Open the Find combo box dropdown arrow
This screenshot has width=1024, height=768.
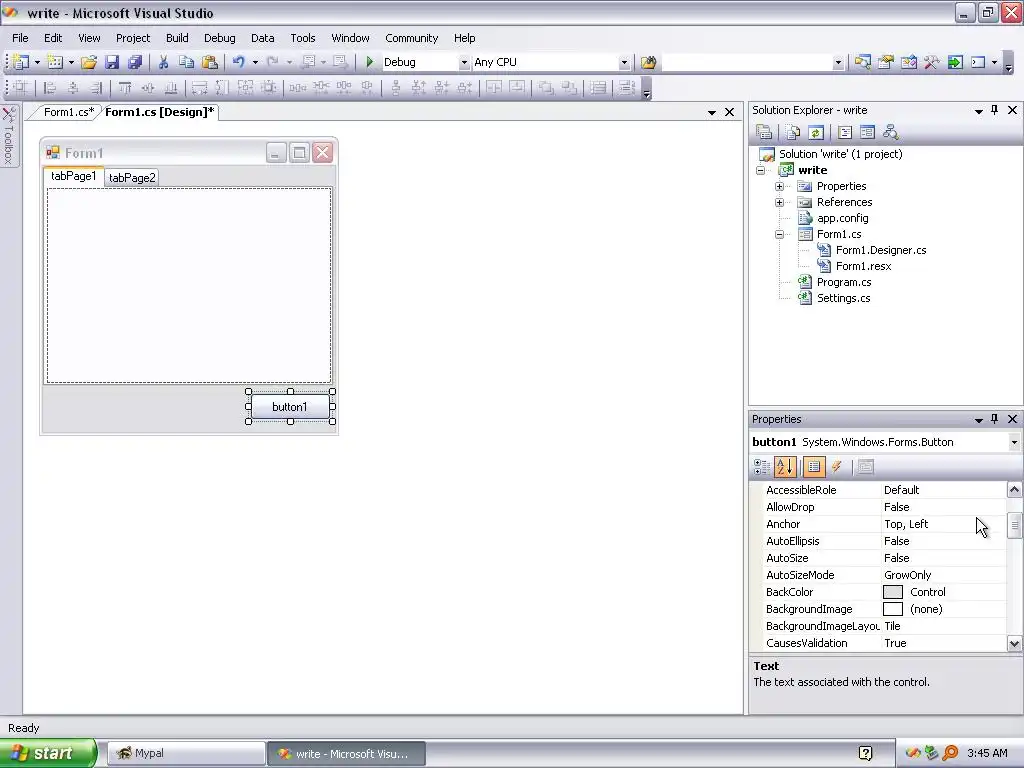pos(838,63)
